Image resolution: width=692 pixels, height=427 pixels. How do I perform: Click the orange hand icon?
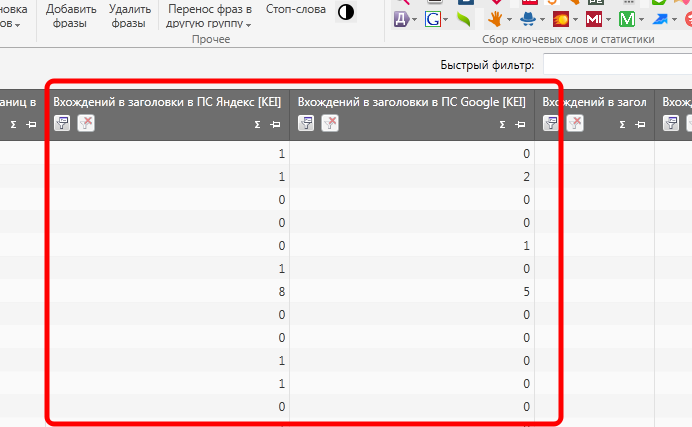click(x=495, y=19)
